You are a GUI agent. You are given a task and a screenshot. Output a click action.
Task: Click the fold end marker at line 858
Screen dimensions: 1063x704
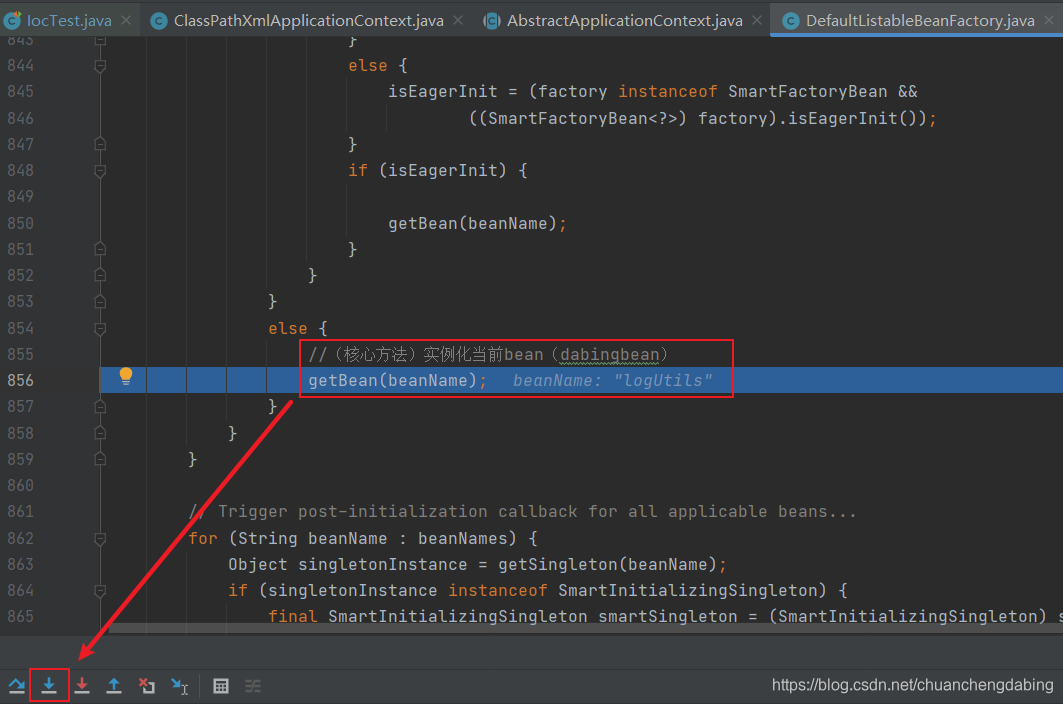click(100, 433)
